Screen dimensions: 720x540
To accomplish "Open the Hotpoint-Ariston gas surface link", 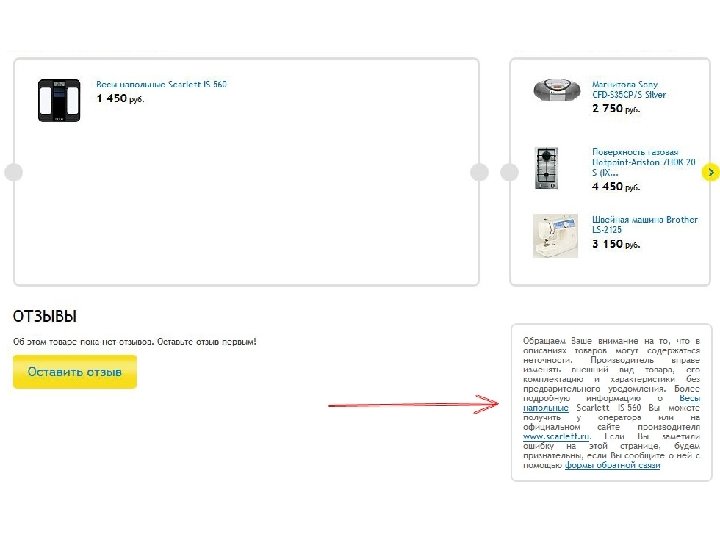I will [x=642, y=161].
